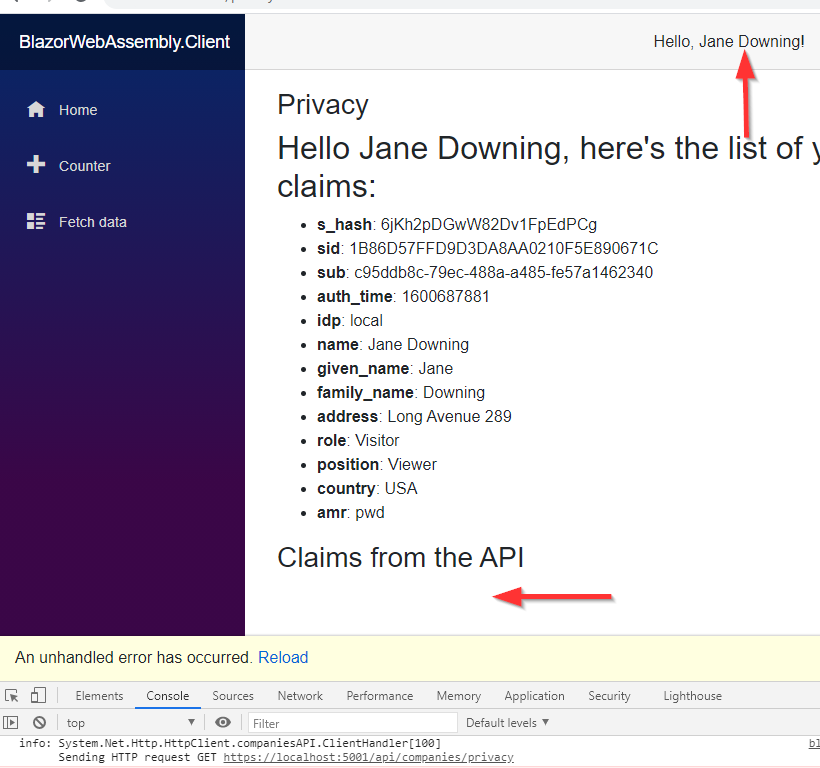Screen dimensions: 820x768
Task: Activate the inspect element picker icon
Action: (12, 696)
